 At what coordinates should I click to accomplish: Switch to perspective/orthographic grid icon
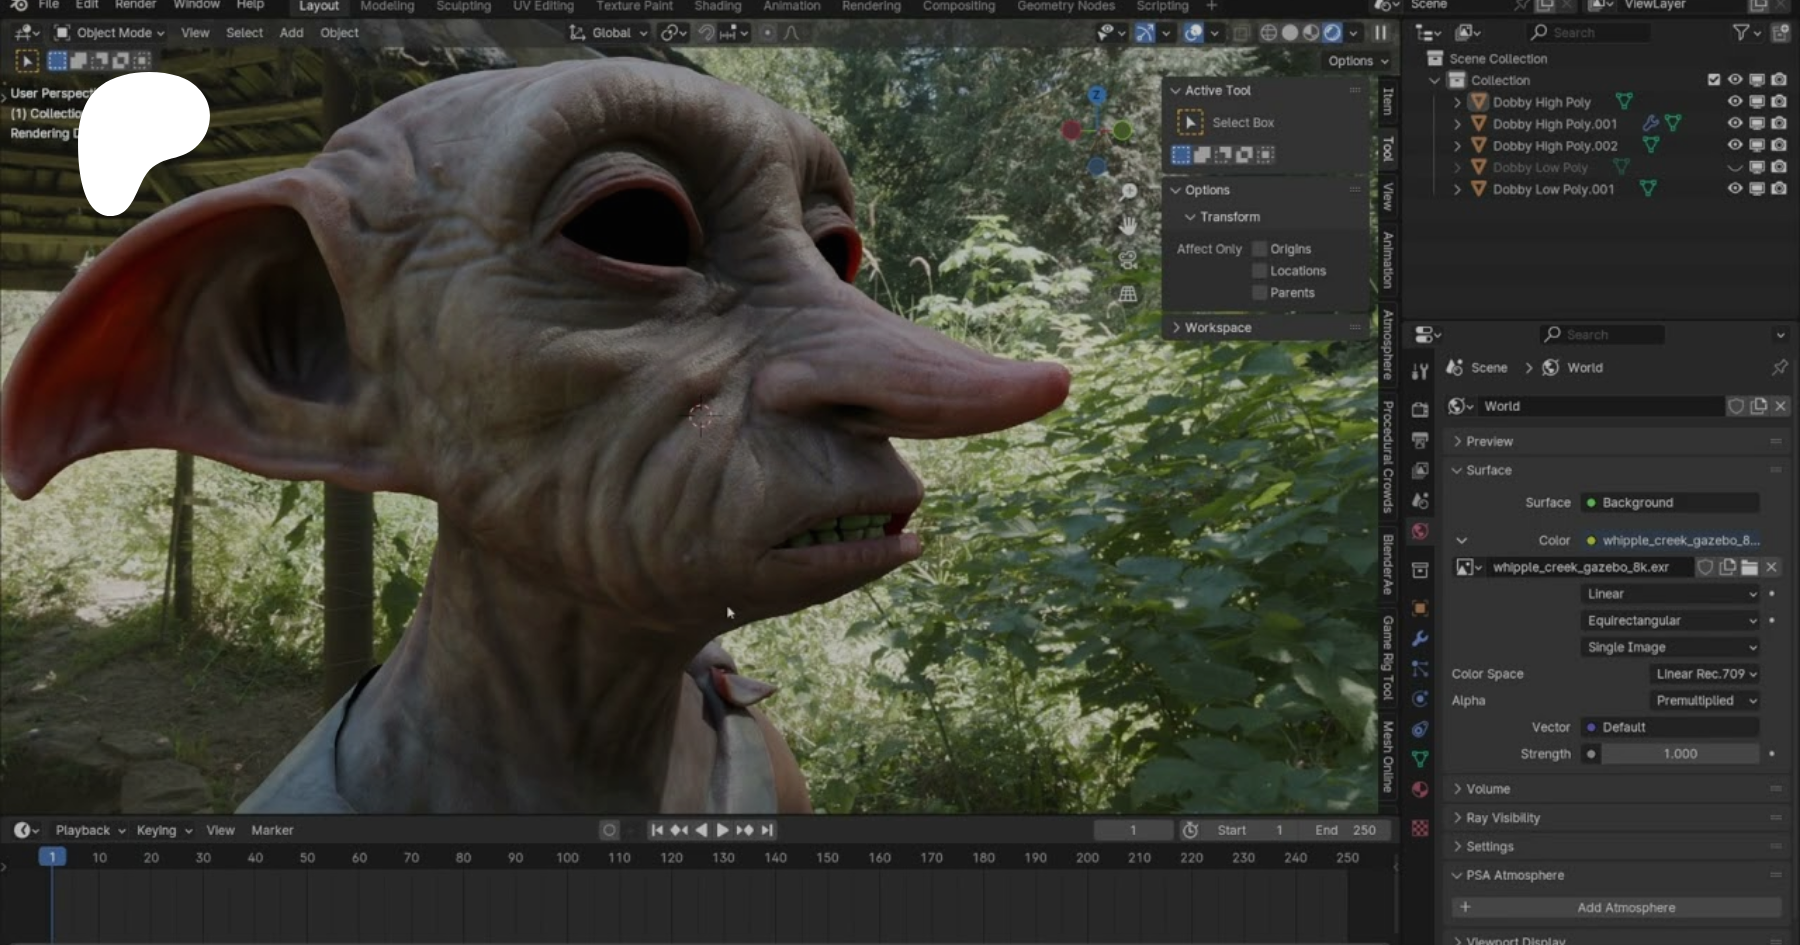pyautogui.click(x=1128, y=294)
